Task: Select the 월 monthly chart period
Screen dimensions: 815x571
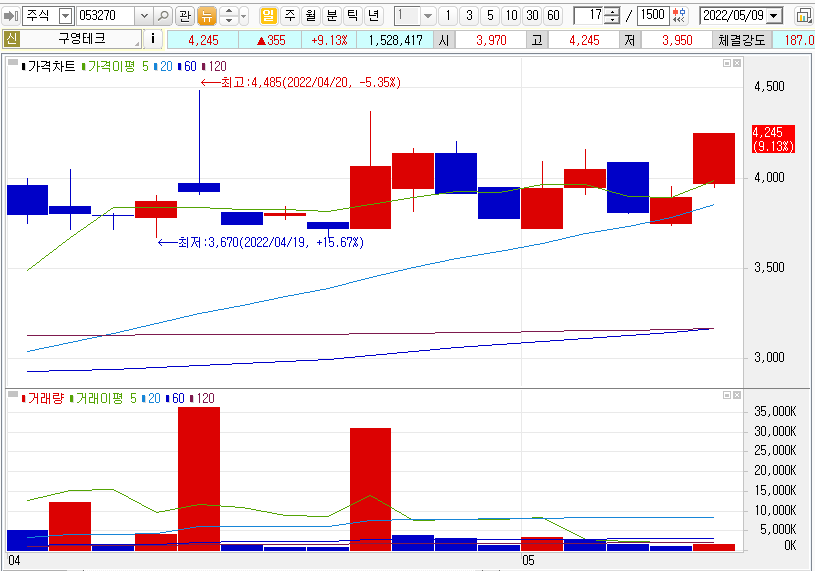Action: pyautogui.click(x=310, y=16)
